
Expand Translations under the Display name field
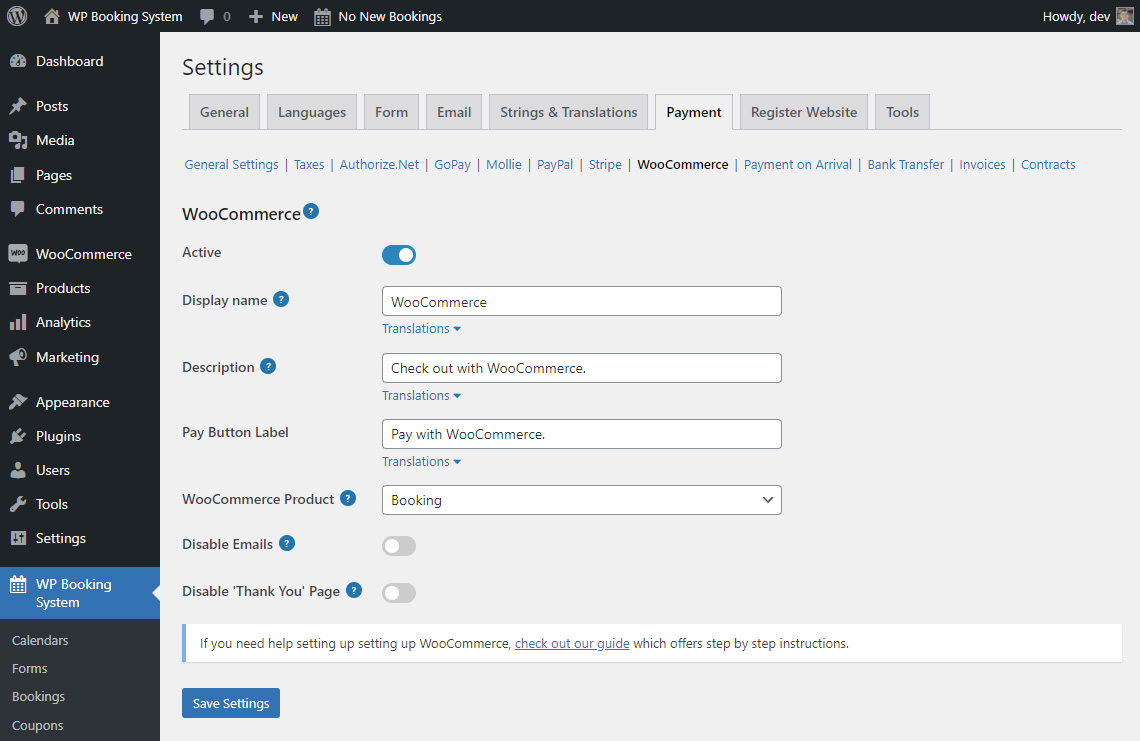tap(422, 329)
